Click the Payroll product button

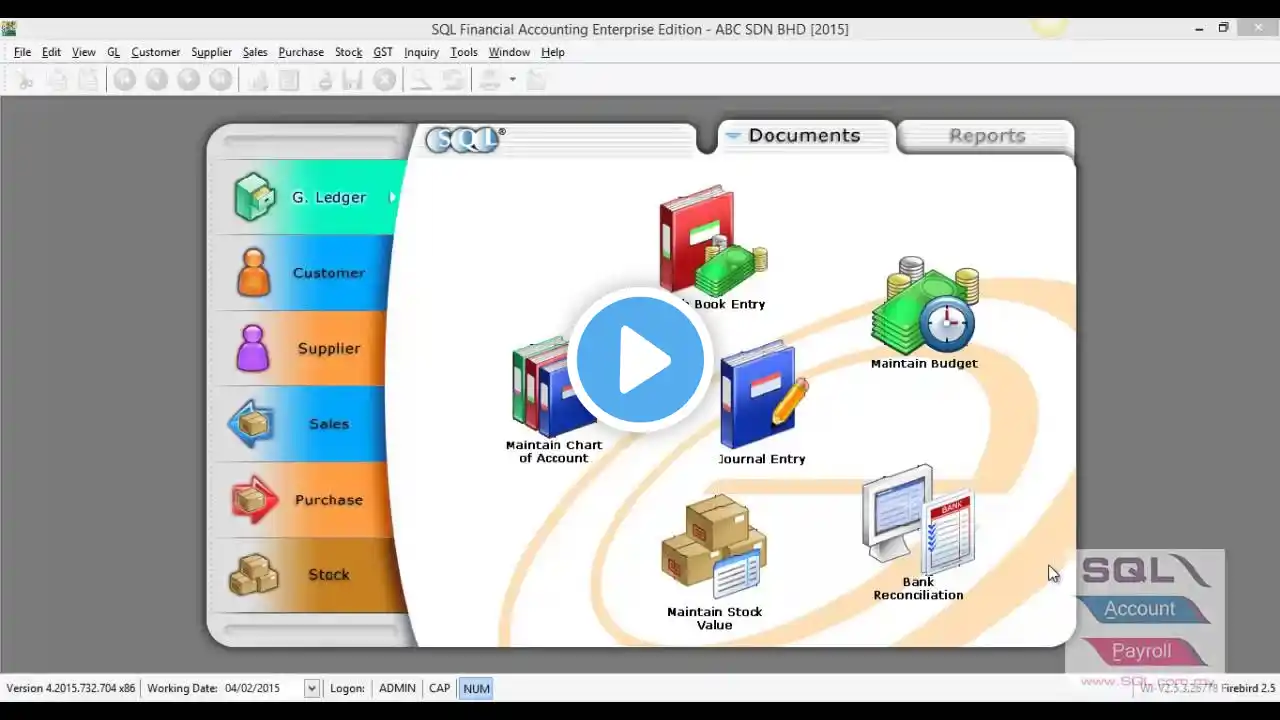coord(1141,651)
